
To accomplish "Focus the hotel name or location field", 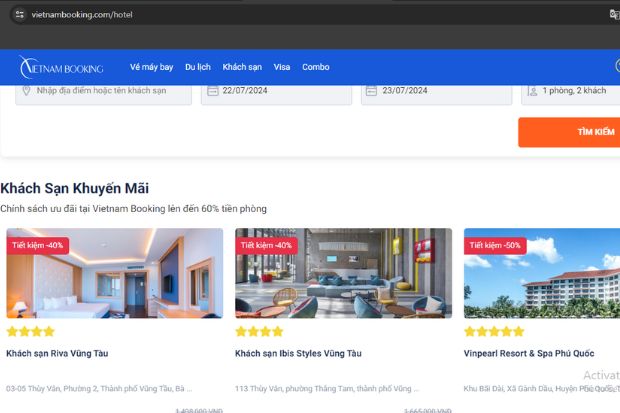I will click(x=104, y=93).
